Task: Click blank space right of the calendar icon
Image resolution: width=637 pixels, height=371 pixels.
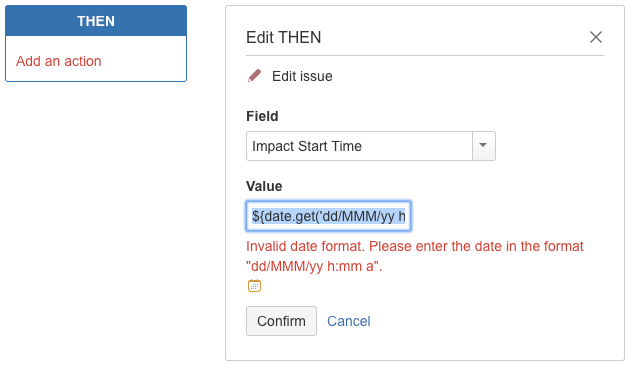Action: point(406,285)
